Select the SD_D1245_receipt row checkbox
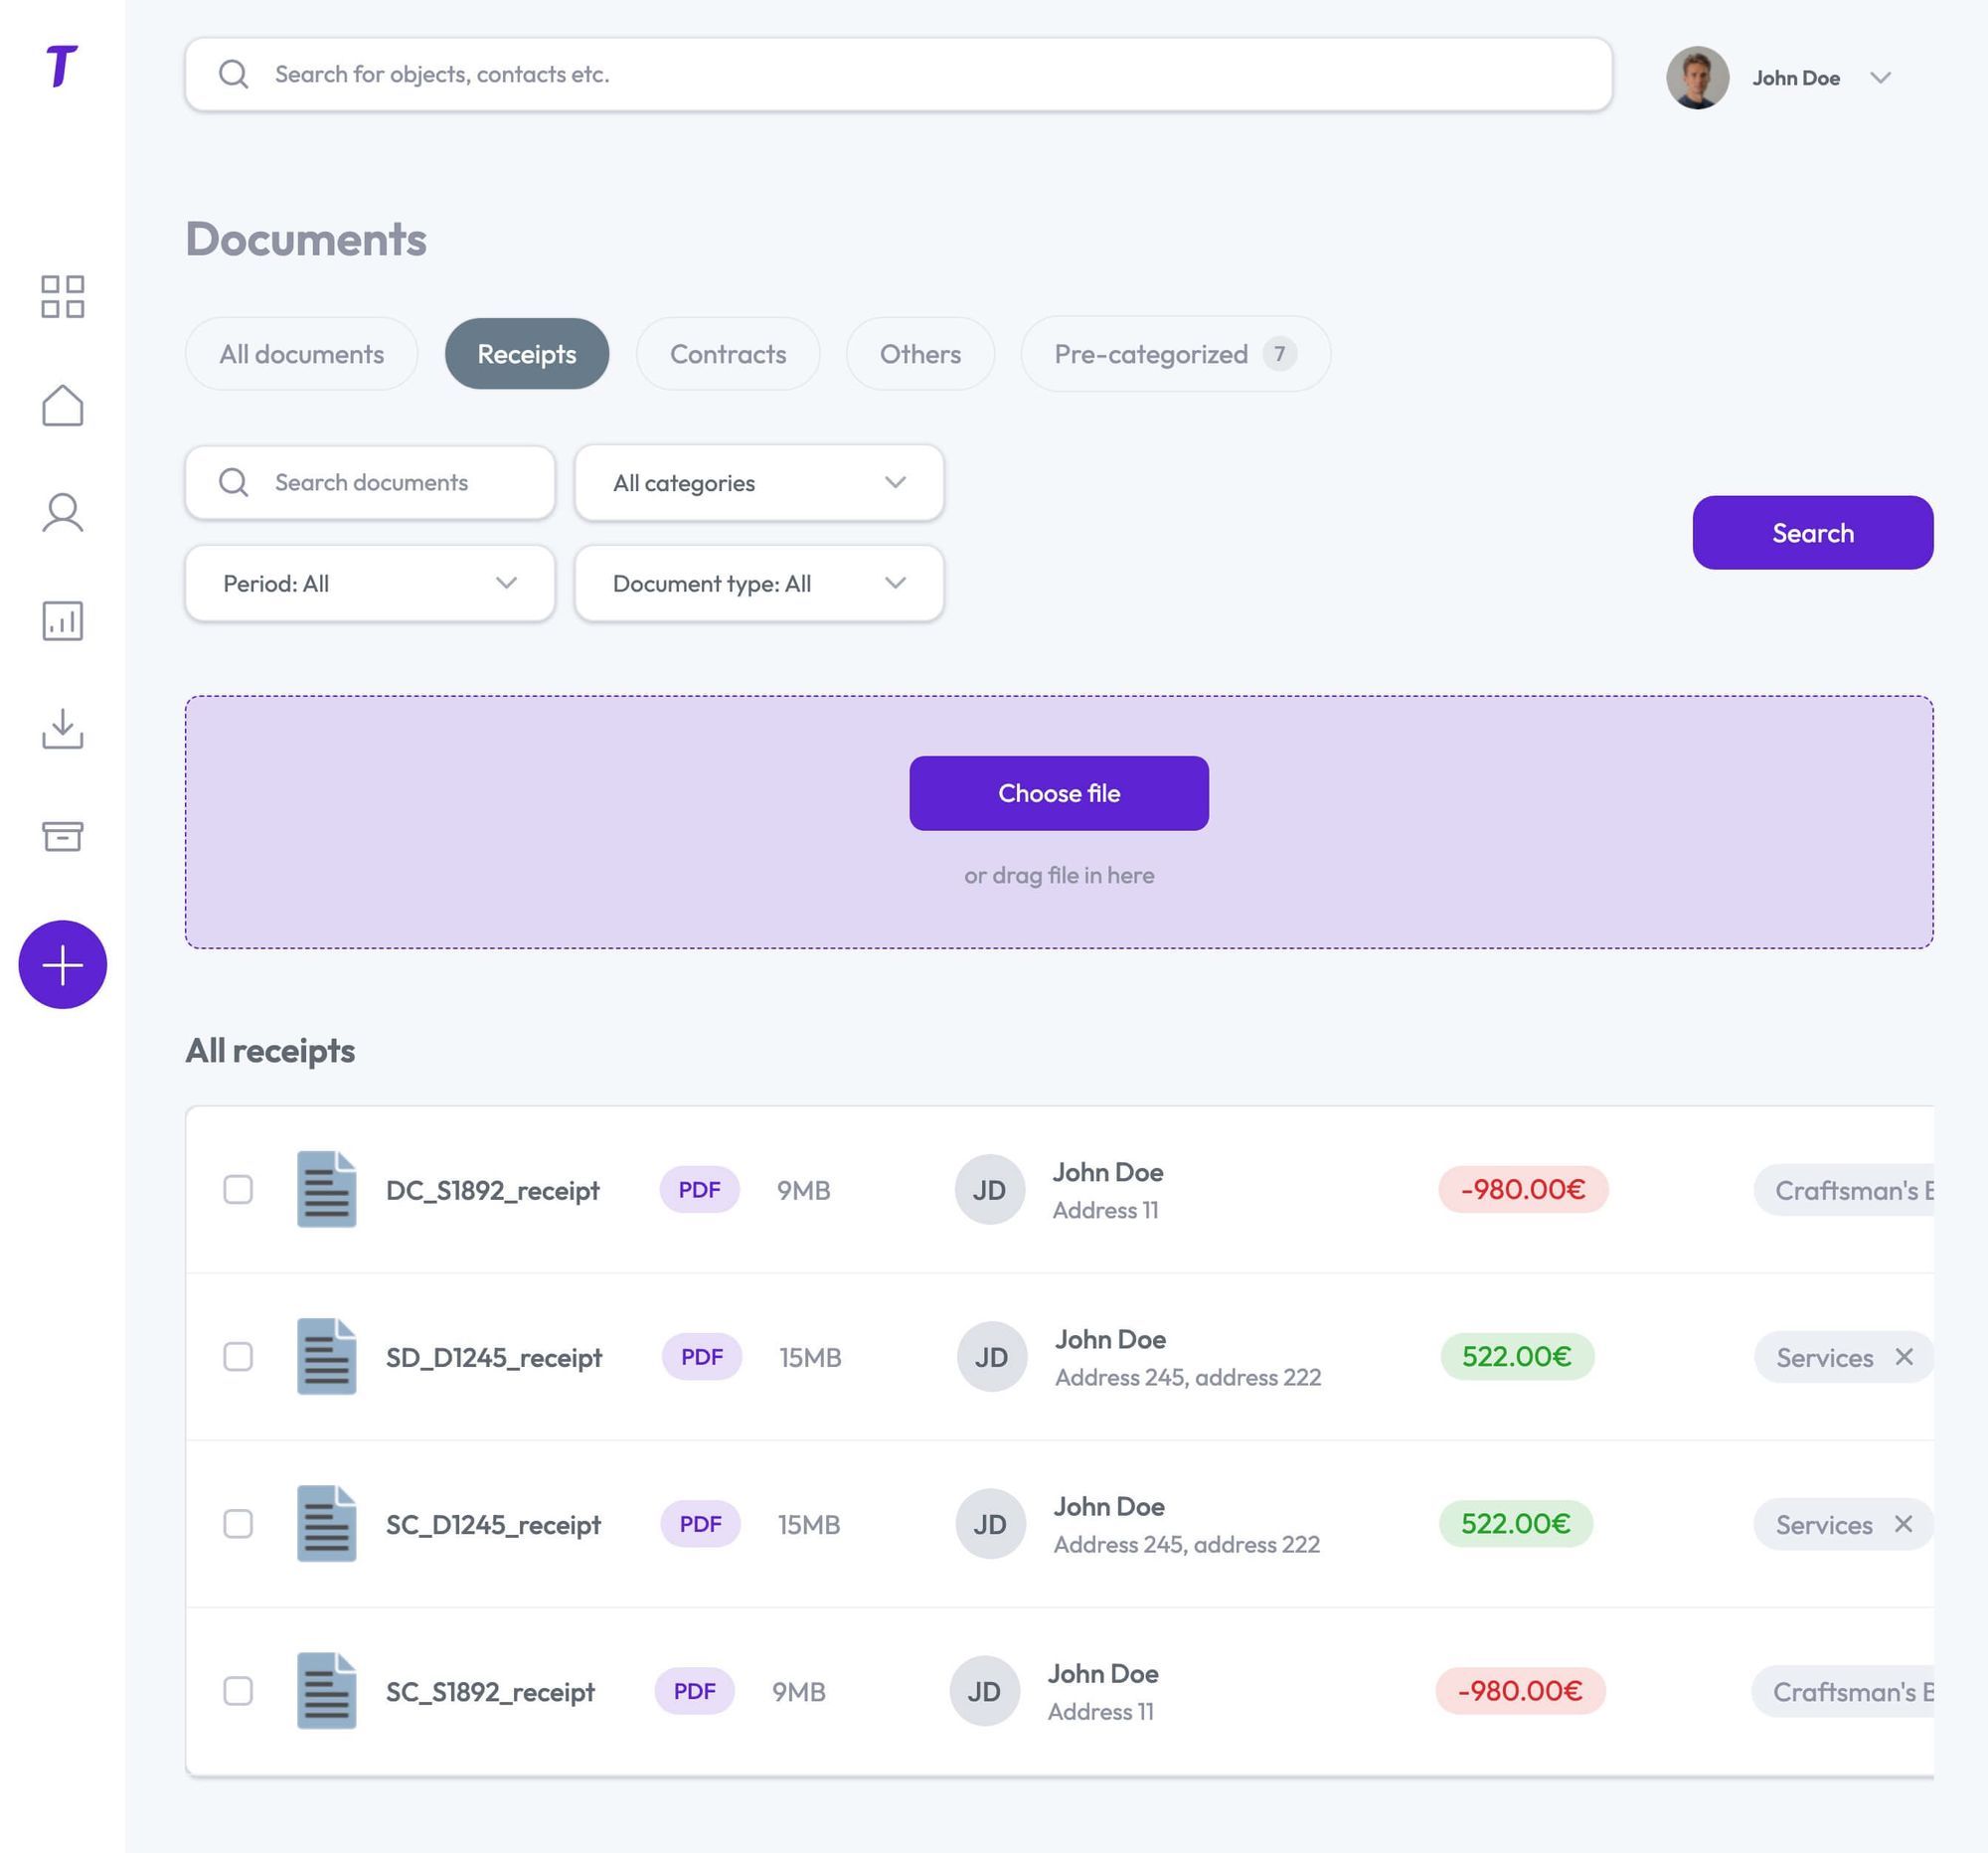 tap(238, 1357)
